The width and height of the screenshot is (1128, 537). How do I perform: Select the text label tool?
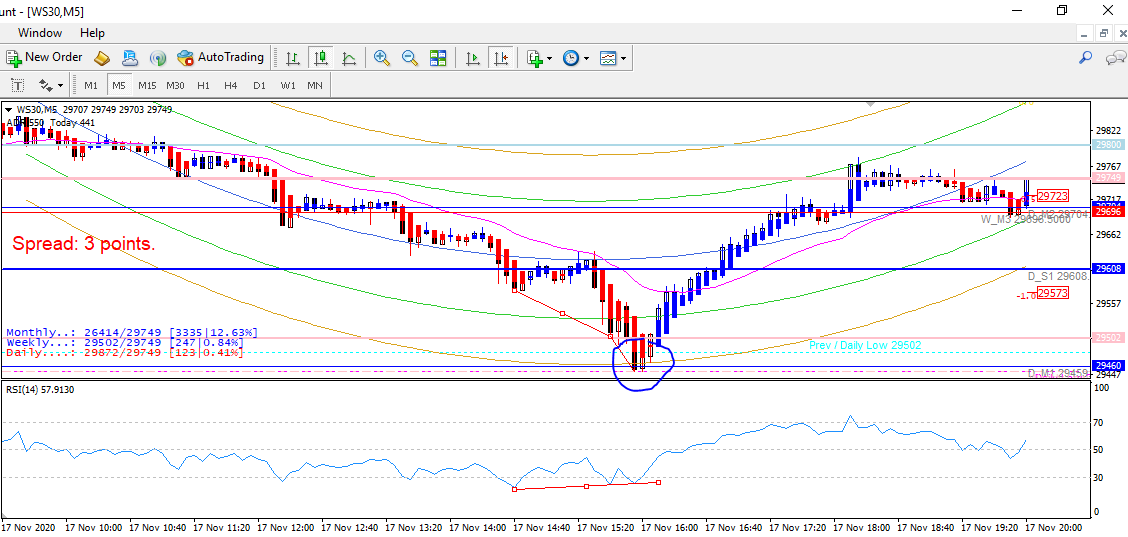click(17, 85)
